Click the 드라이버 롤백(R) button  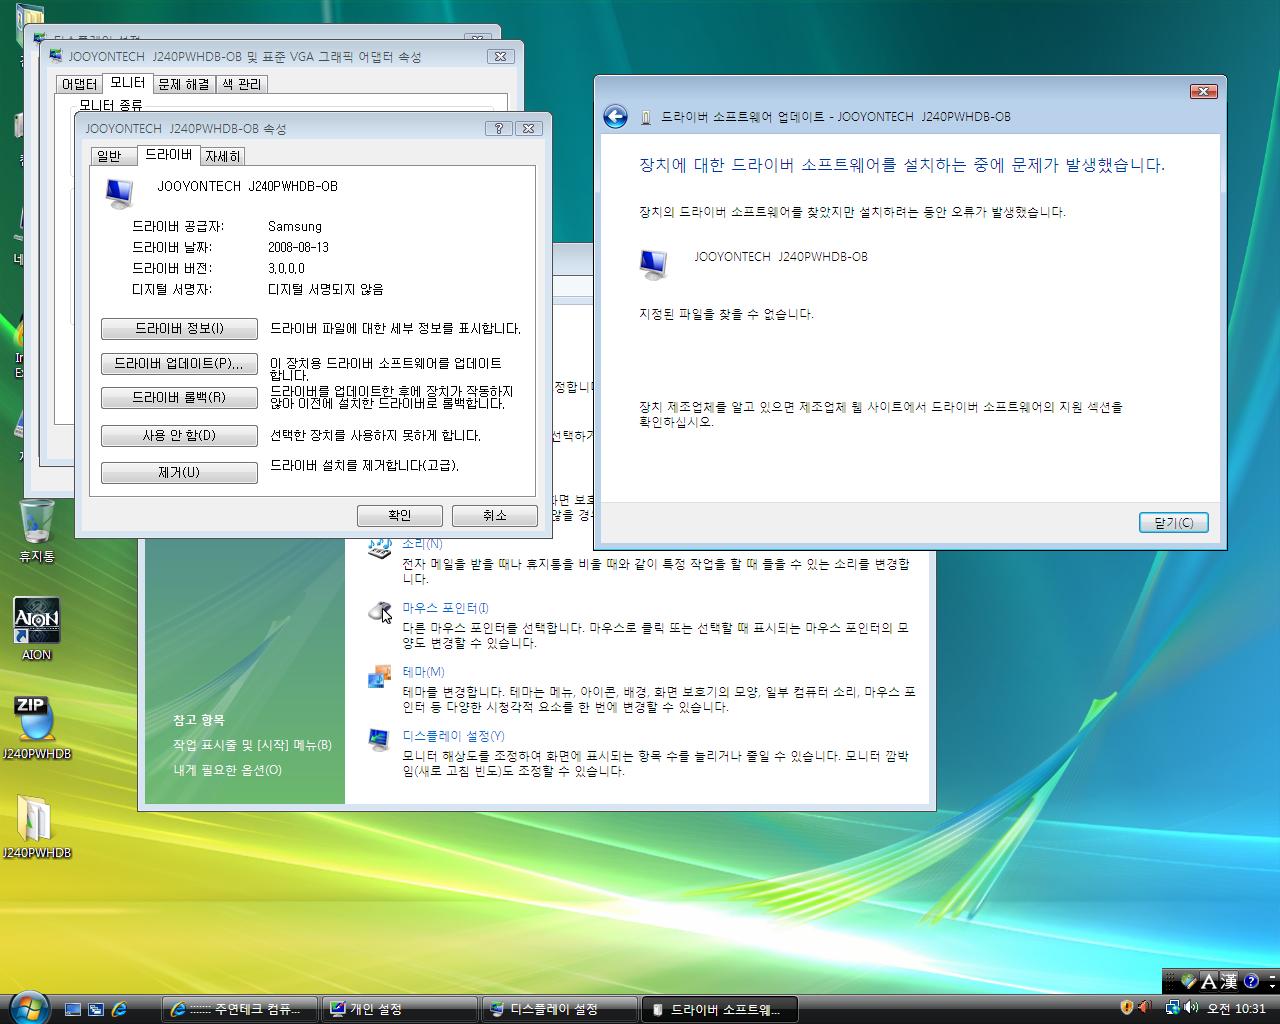click(x=179, y=398)
